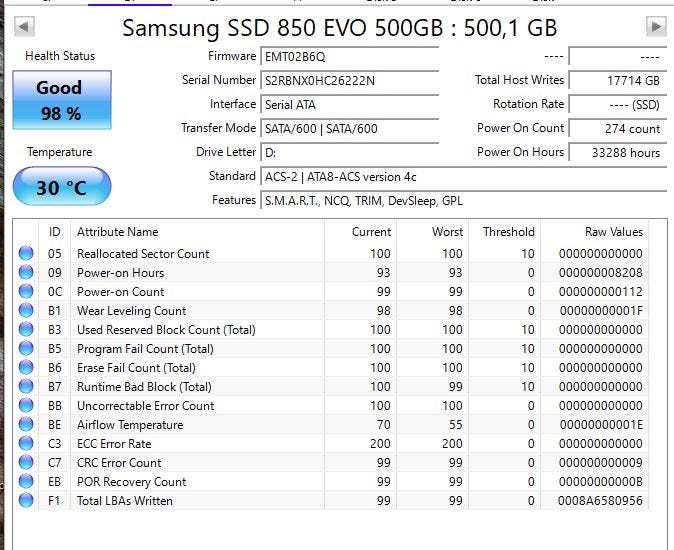The image size is (674, 550).
Task: Click raw value 00000000001E
Action: point(601,425)
